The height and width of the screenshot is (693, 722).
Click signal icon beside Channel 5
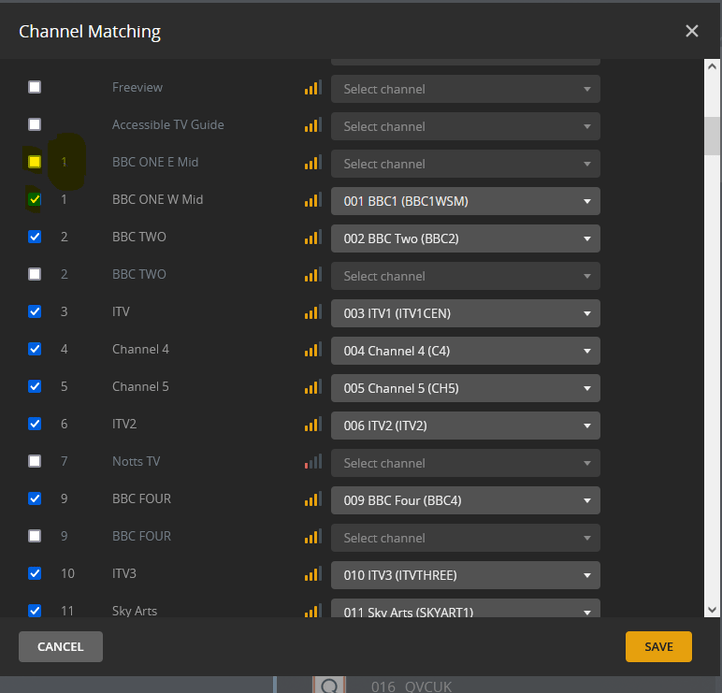313,386
